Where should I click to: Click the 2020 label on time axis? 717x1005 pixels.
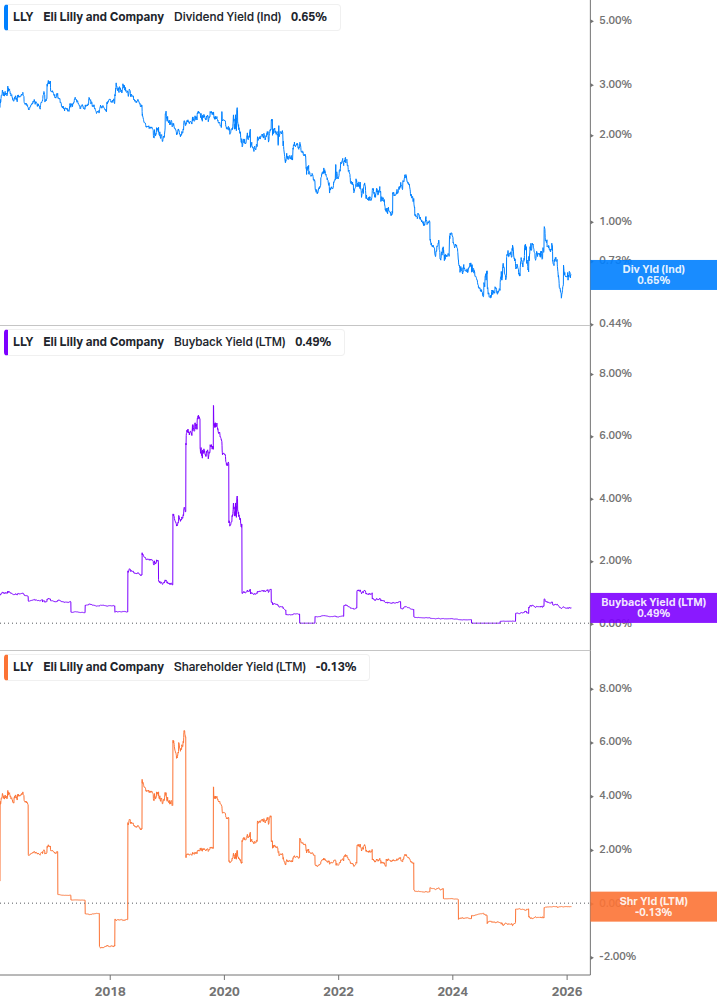coord(224,992)
